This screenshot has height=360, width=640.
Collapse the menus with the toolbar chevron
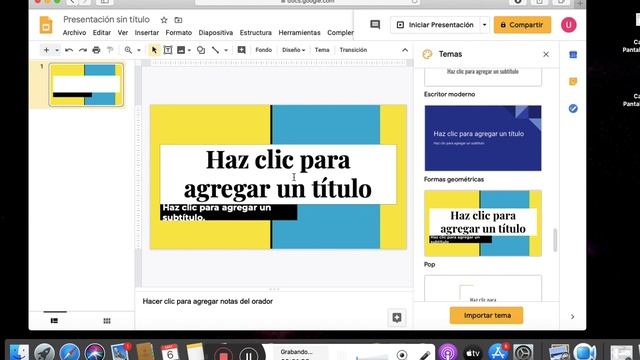tap(405, 50)
